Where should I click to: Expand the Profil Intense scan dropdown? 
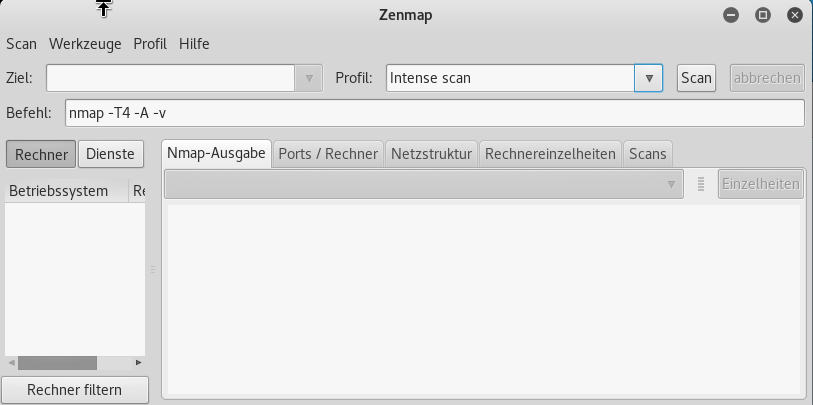(649, 78)
